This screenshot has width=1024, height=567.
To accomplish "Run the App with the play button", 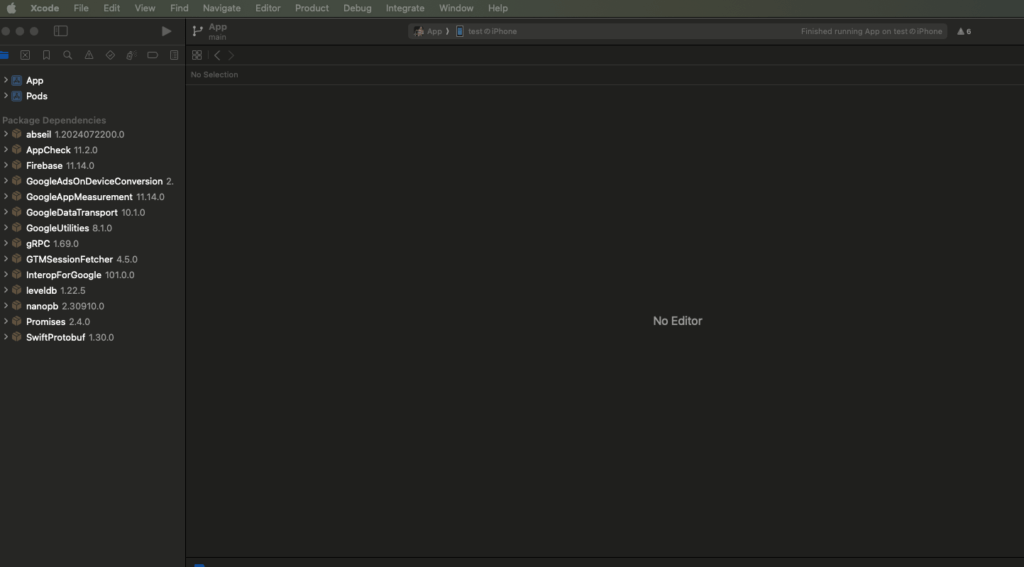I will tap(166, 31).
